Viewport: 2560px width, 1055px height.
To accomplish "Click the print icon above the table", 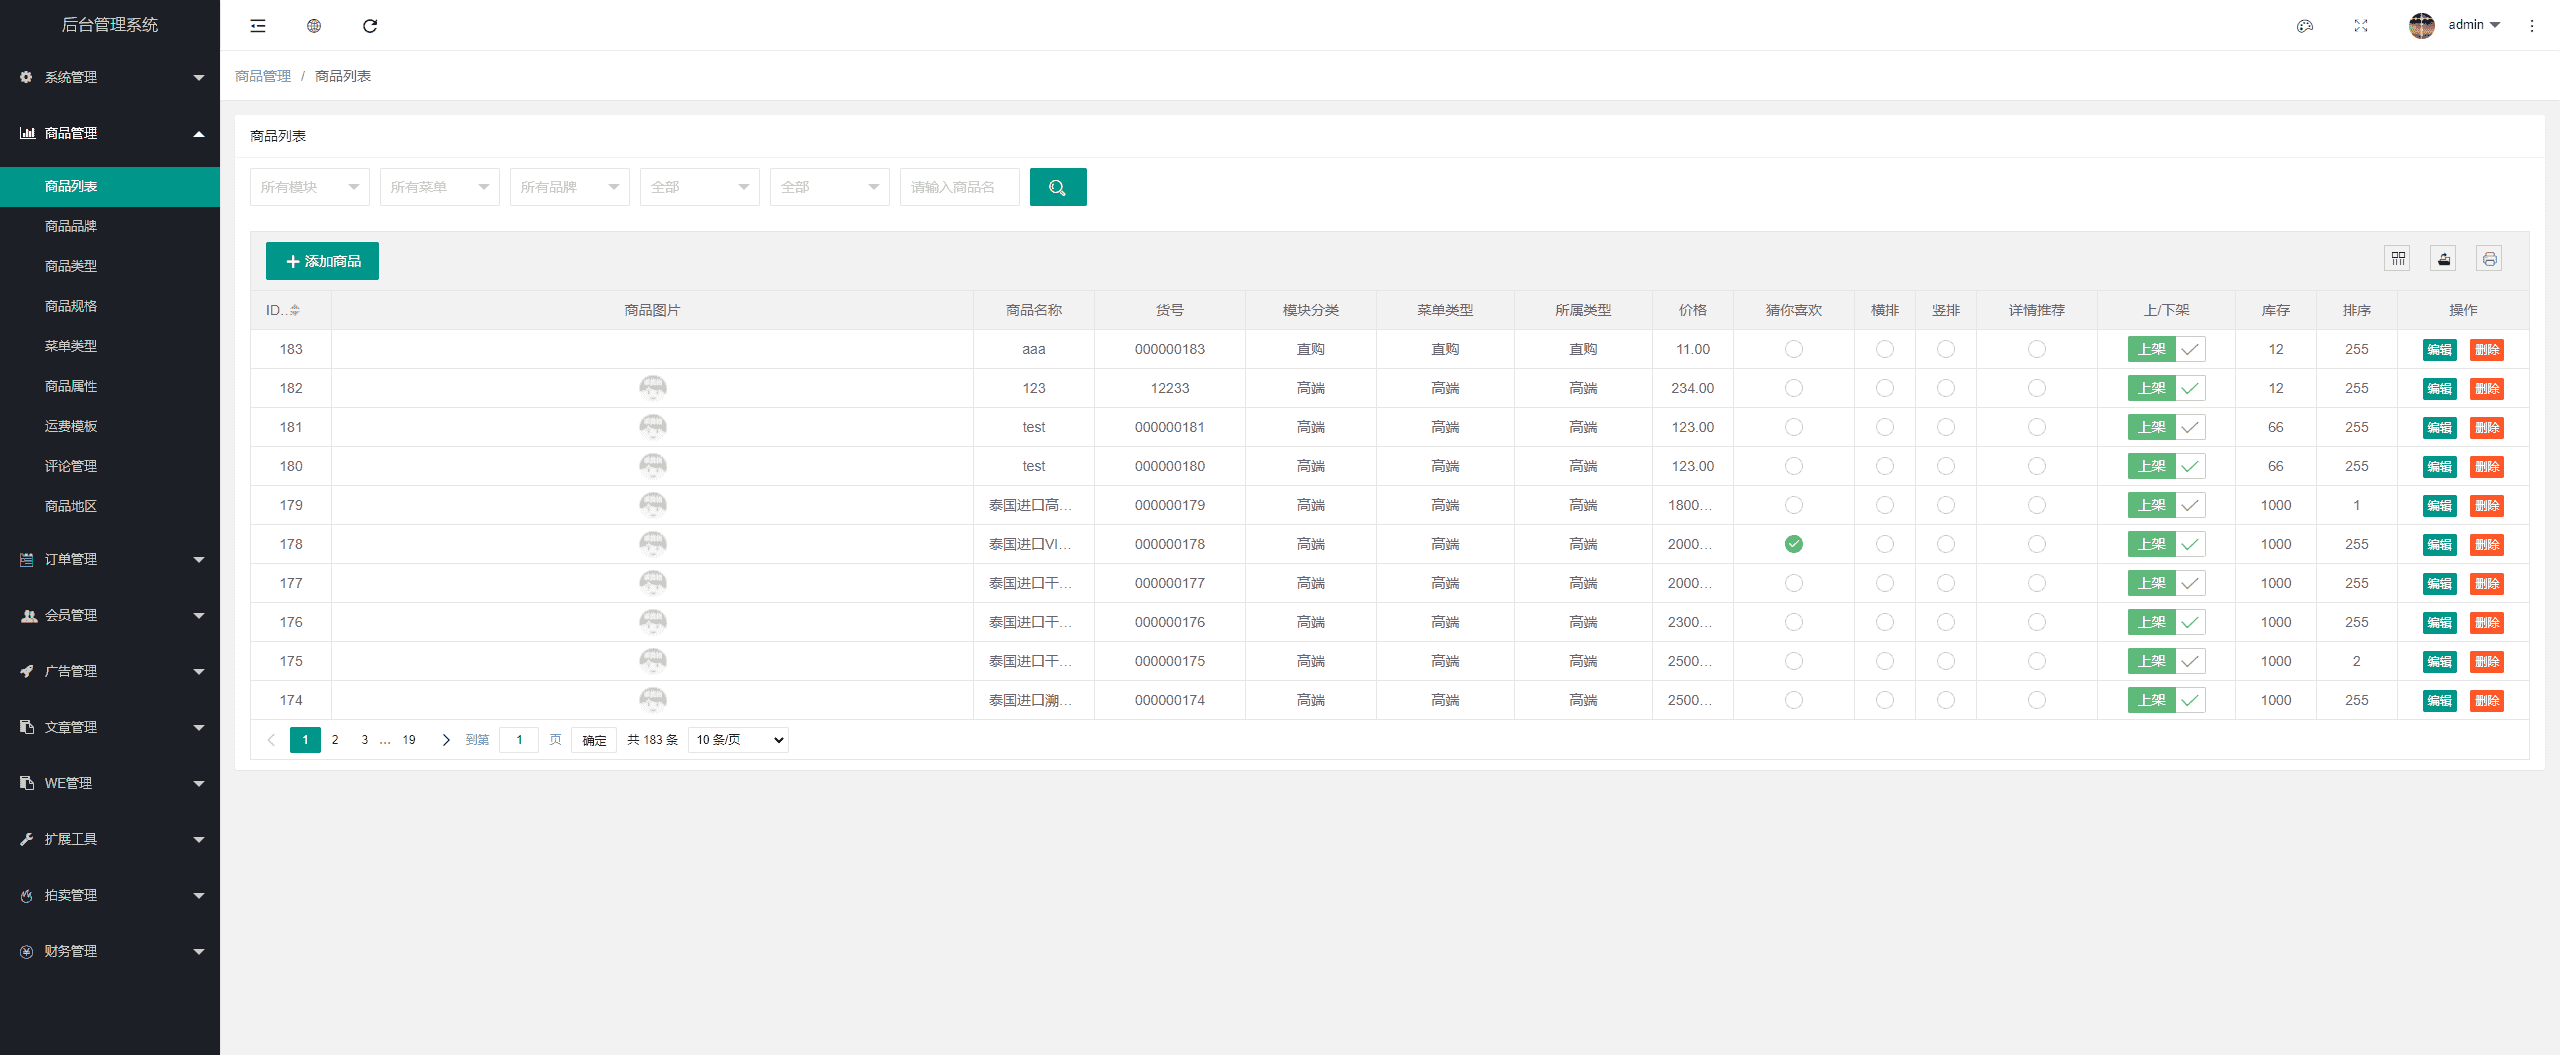I will (x=2490, y=259).
